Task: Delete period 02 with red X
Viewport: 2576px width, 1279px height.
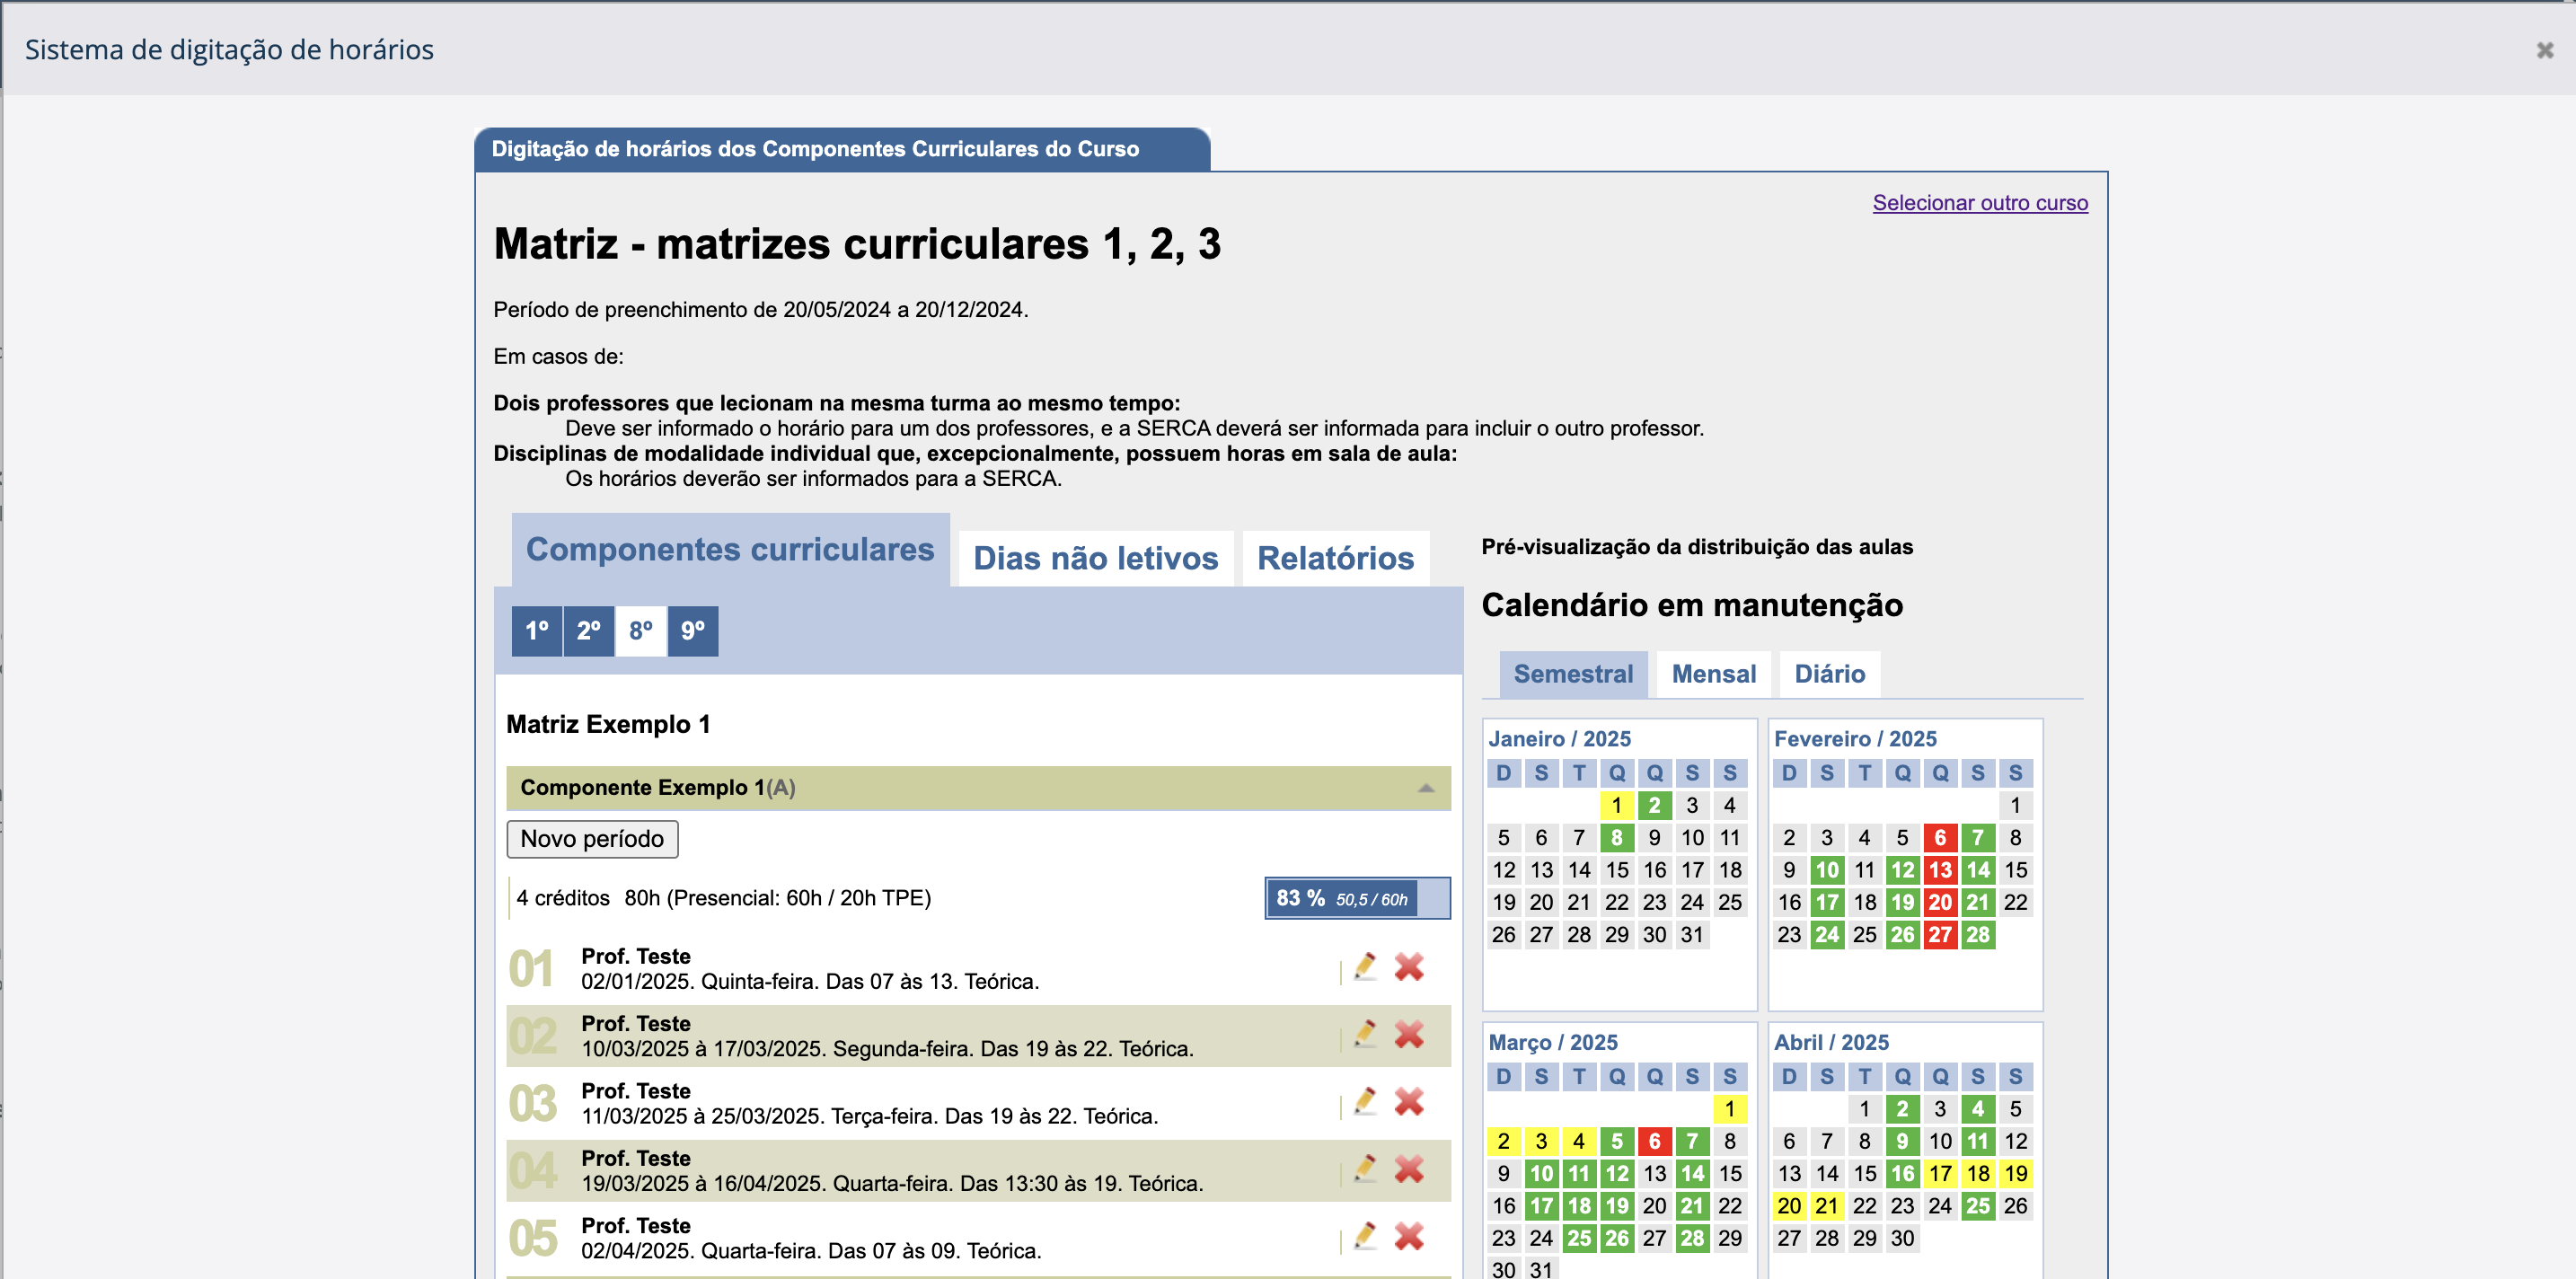Action: pyautogui.click(x=1409, y=1034)
